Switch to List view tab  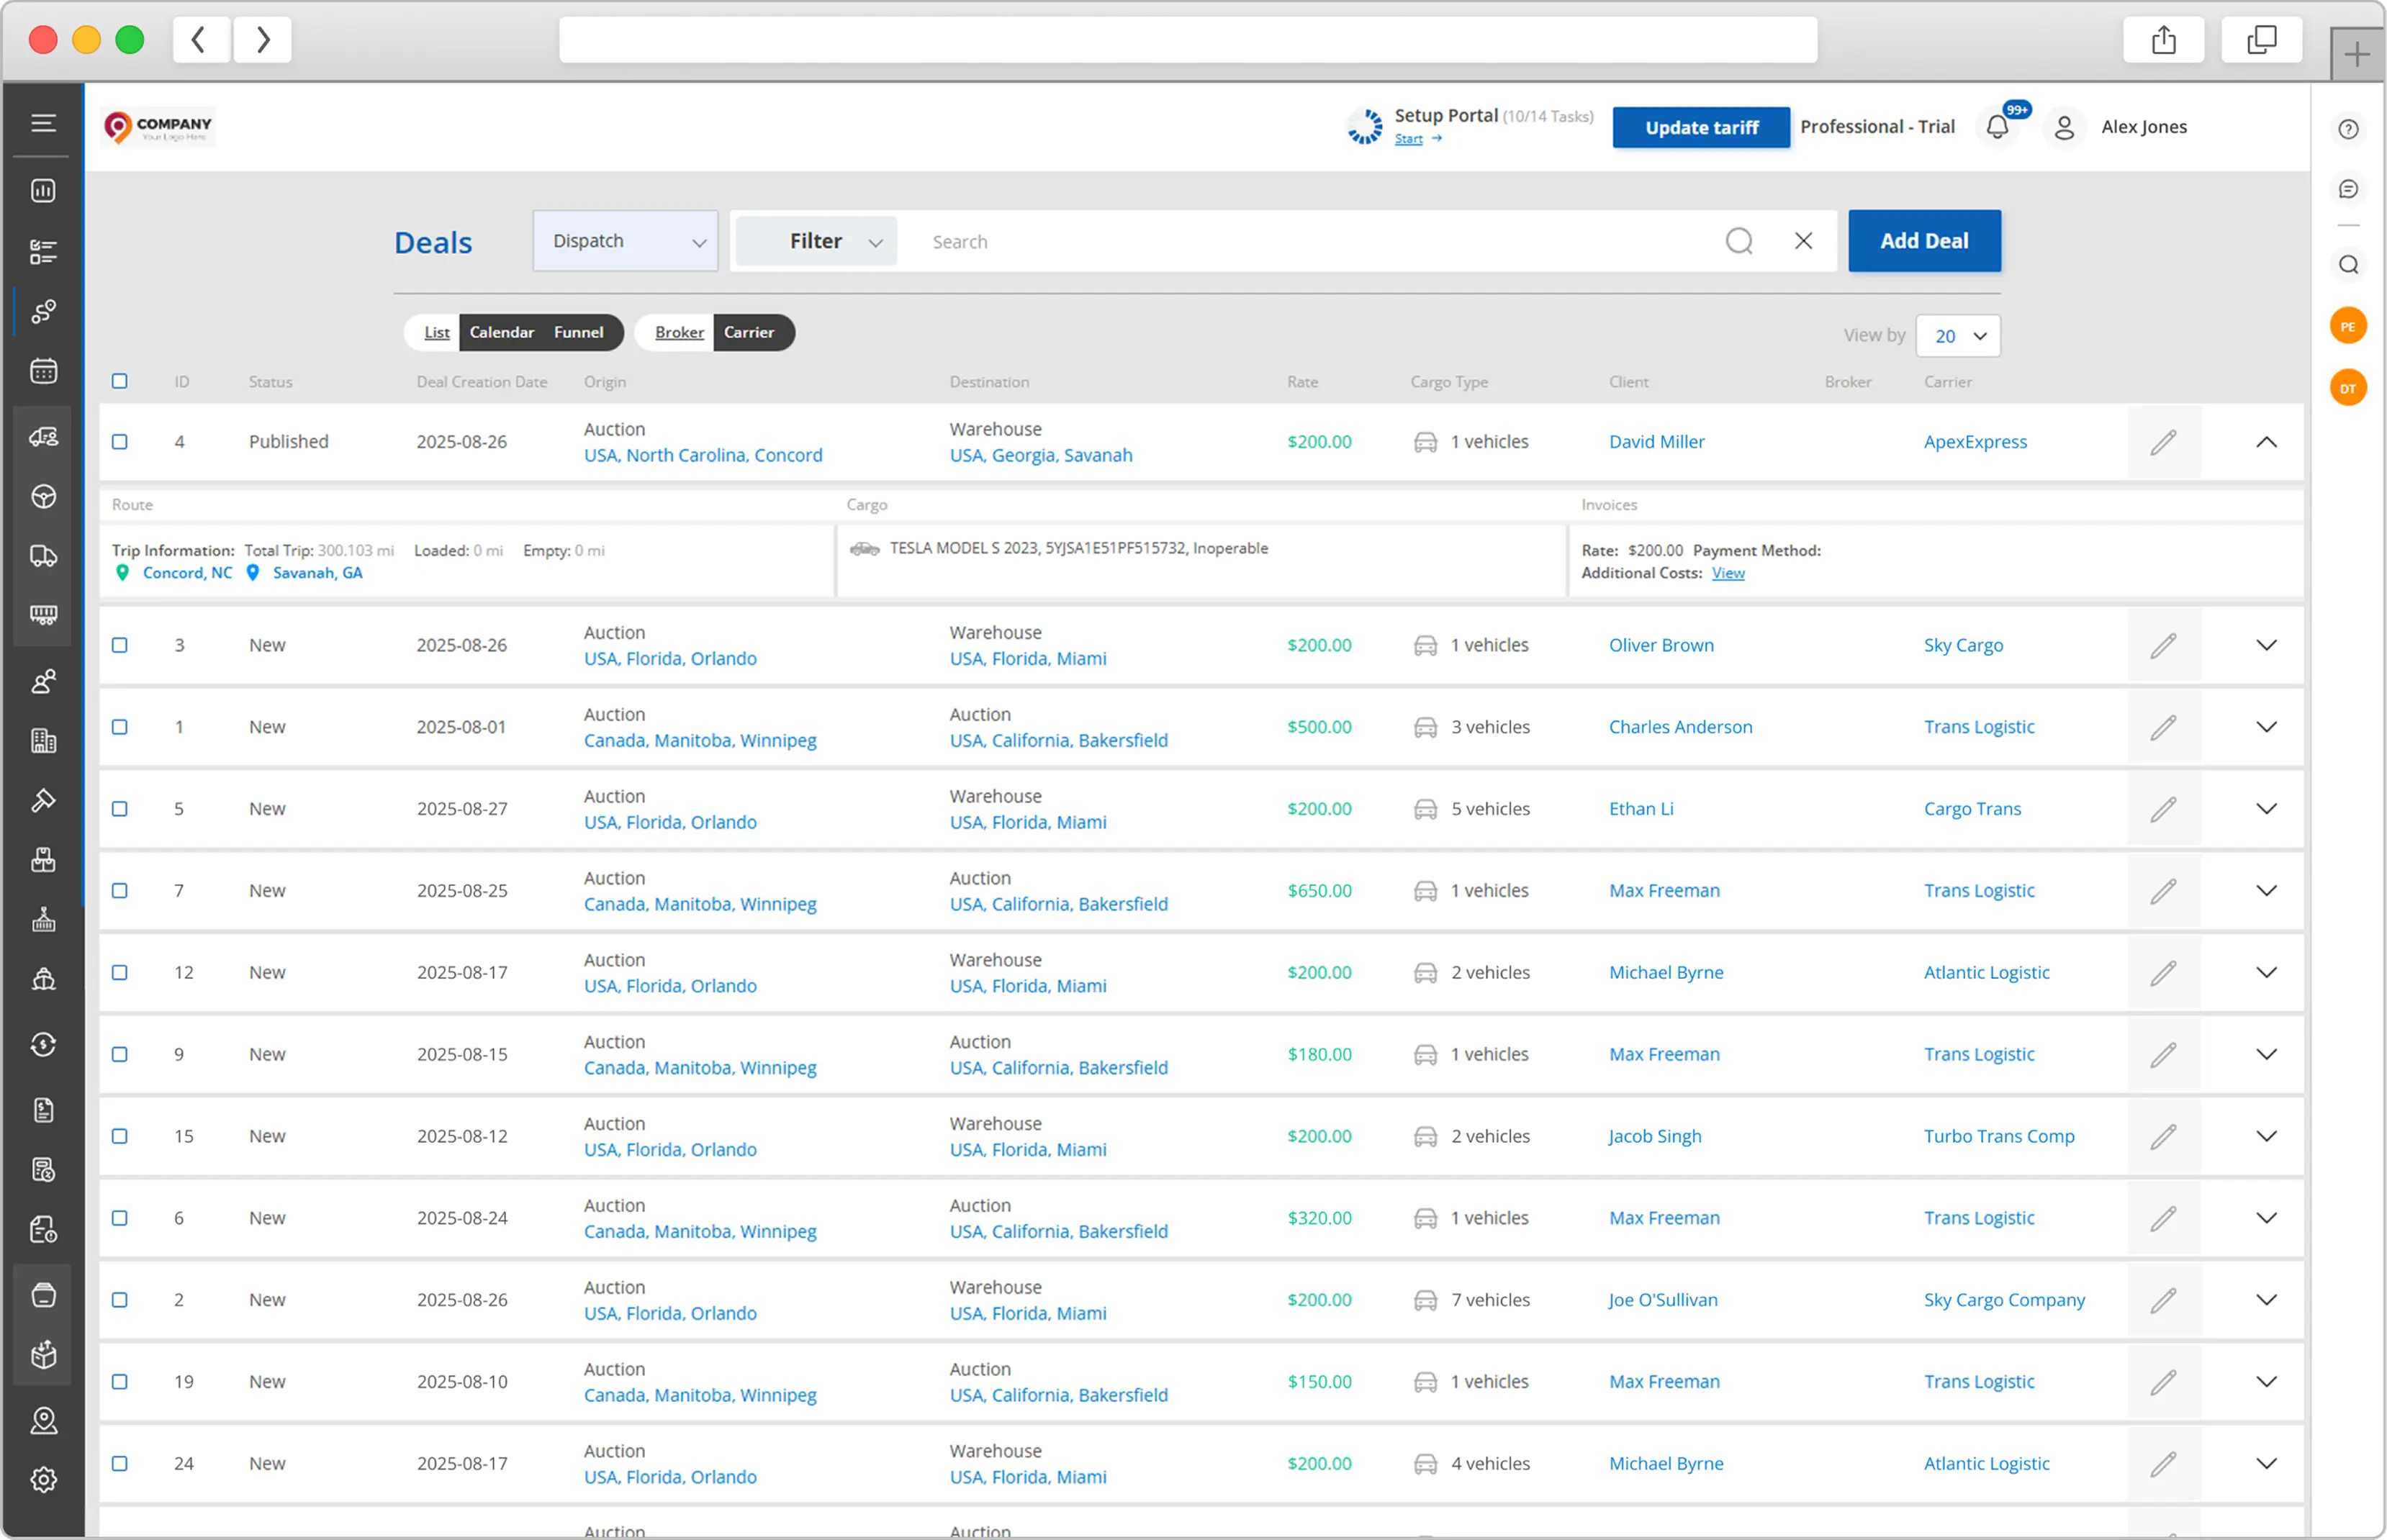[x=436, y=333]
